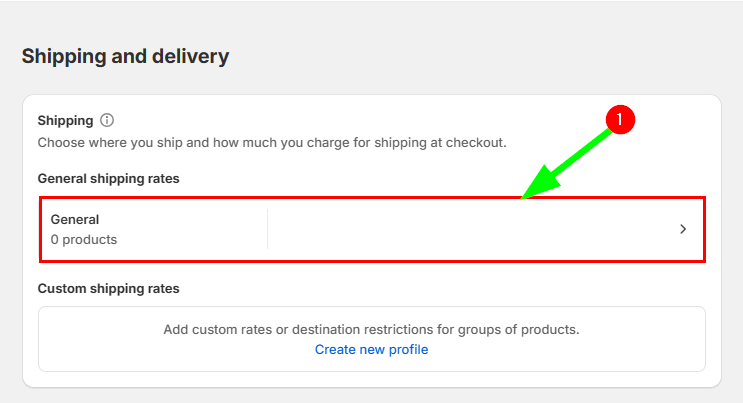Click the info icon beside Shipping
This screenshot has height=403, width=743.
(107, 120)
